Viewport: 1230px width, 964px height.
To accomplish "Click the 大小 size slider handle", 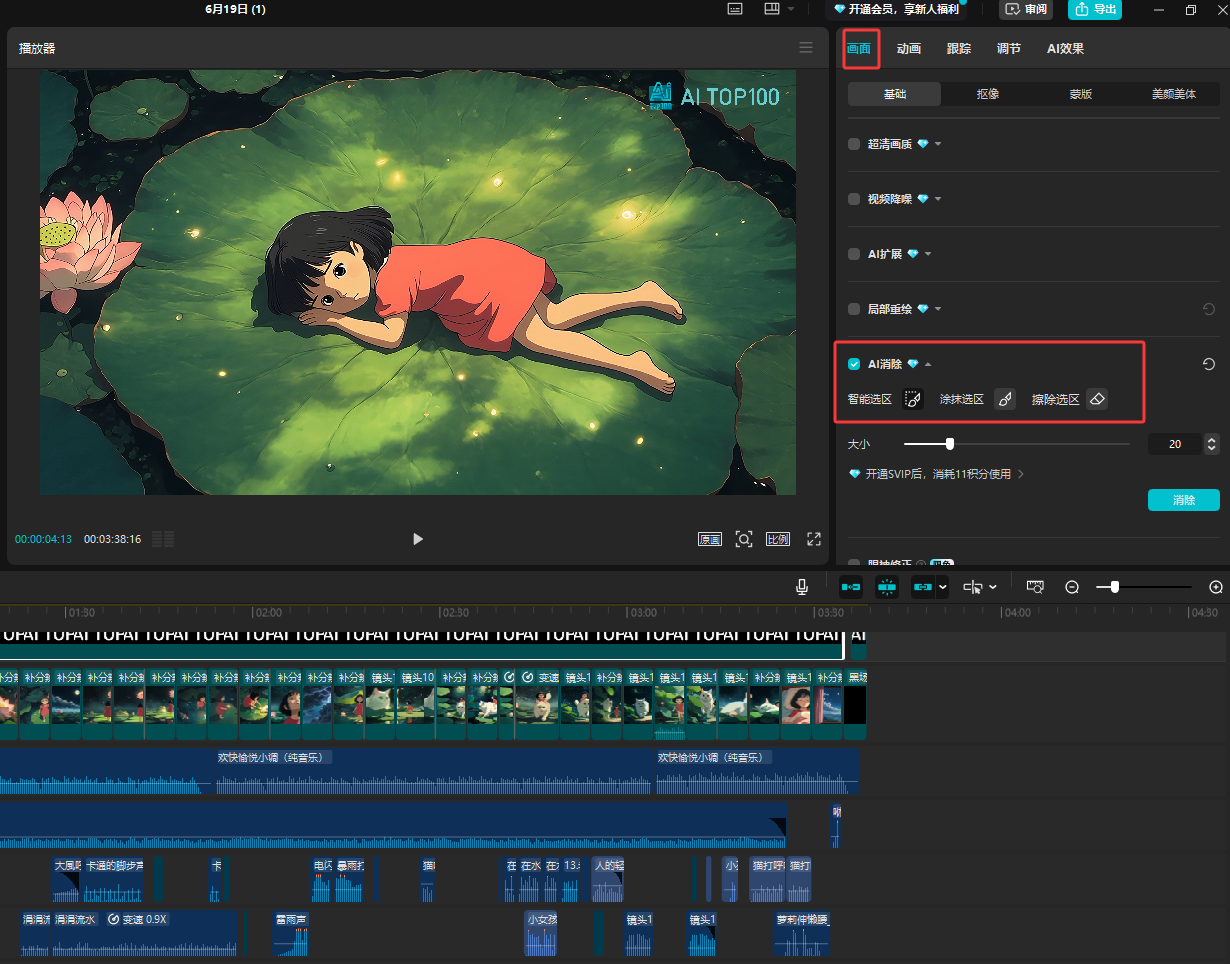I will (950, 444).
